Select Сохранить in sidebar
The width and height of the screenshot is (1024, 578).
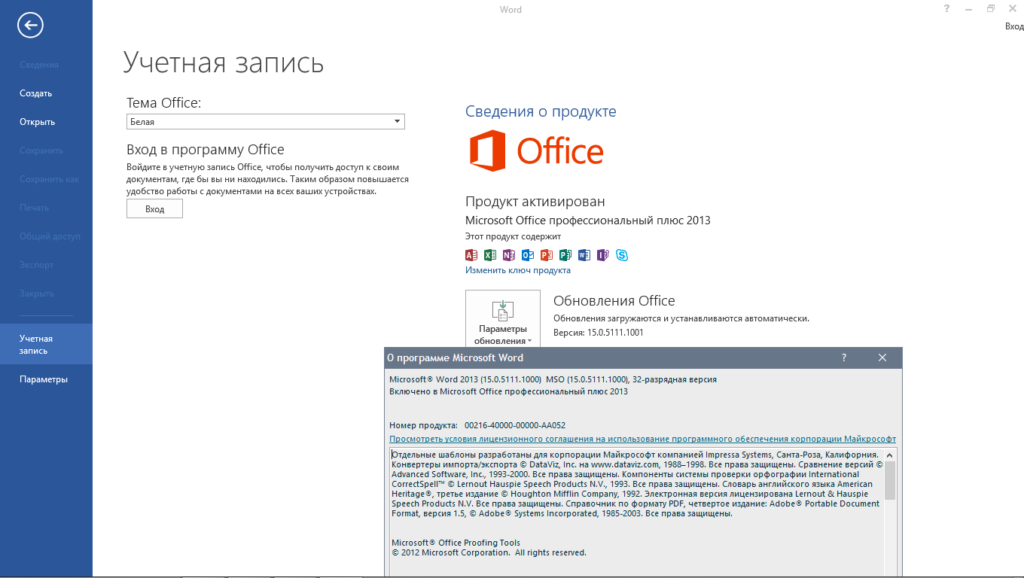pyautogui.click(x=41, y=151)
